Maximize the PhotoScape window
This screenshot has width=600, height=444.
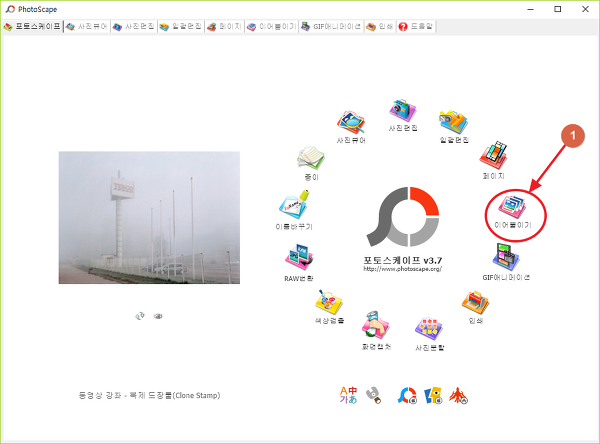[558, 9]
